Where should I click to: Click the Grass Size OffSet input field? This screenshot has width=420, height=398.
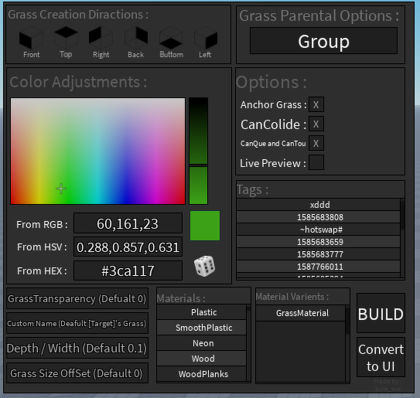[x=77, y=373]
